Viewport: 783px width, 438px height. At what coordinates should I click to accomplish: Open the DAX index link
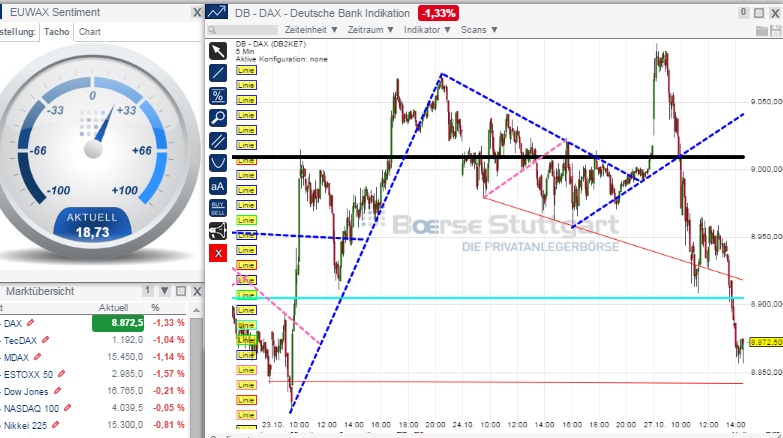pyautogui.click(x=13, y=324)
